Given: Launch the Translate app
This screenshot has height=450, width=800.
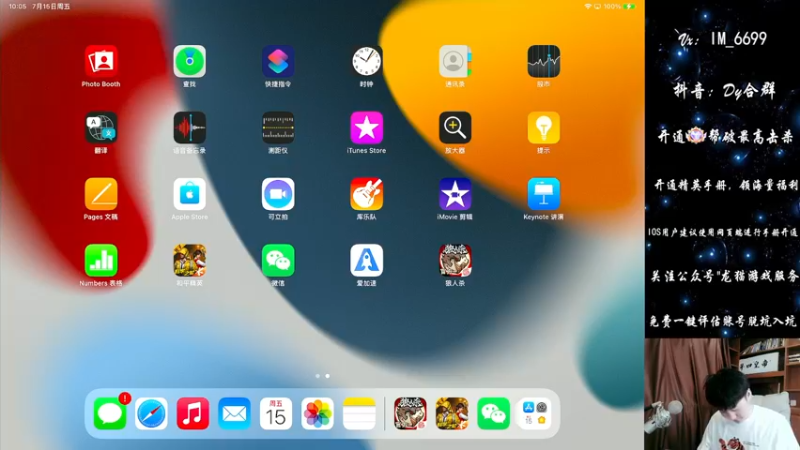Looking at the screenshot, I should (x=101, y=128).
